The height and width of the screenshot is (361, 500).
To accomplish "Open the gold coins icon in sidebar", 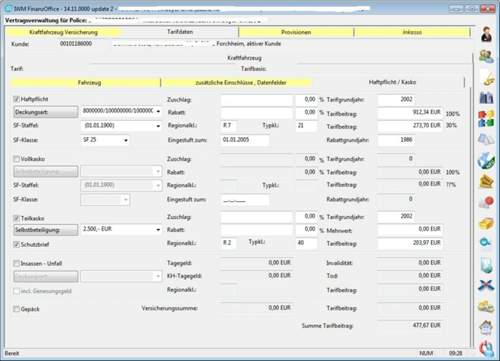I will tap(486, 306).
